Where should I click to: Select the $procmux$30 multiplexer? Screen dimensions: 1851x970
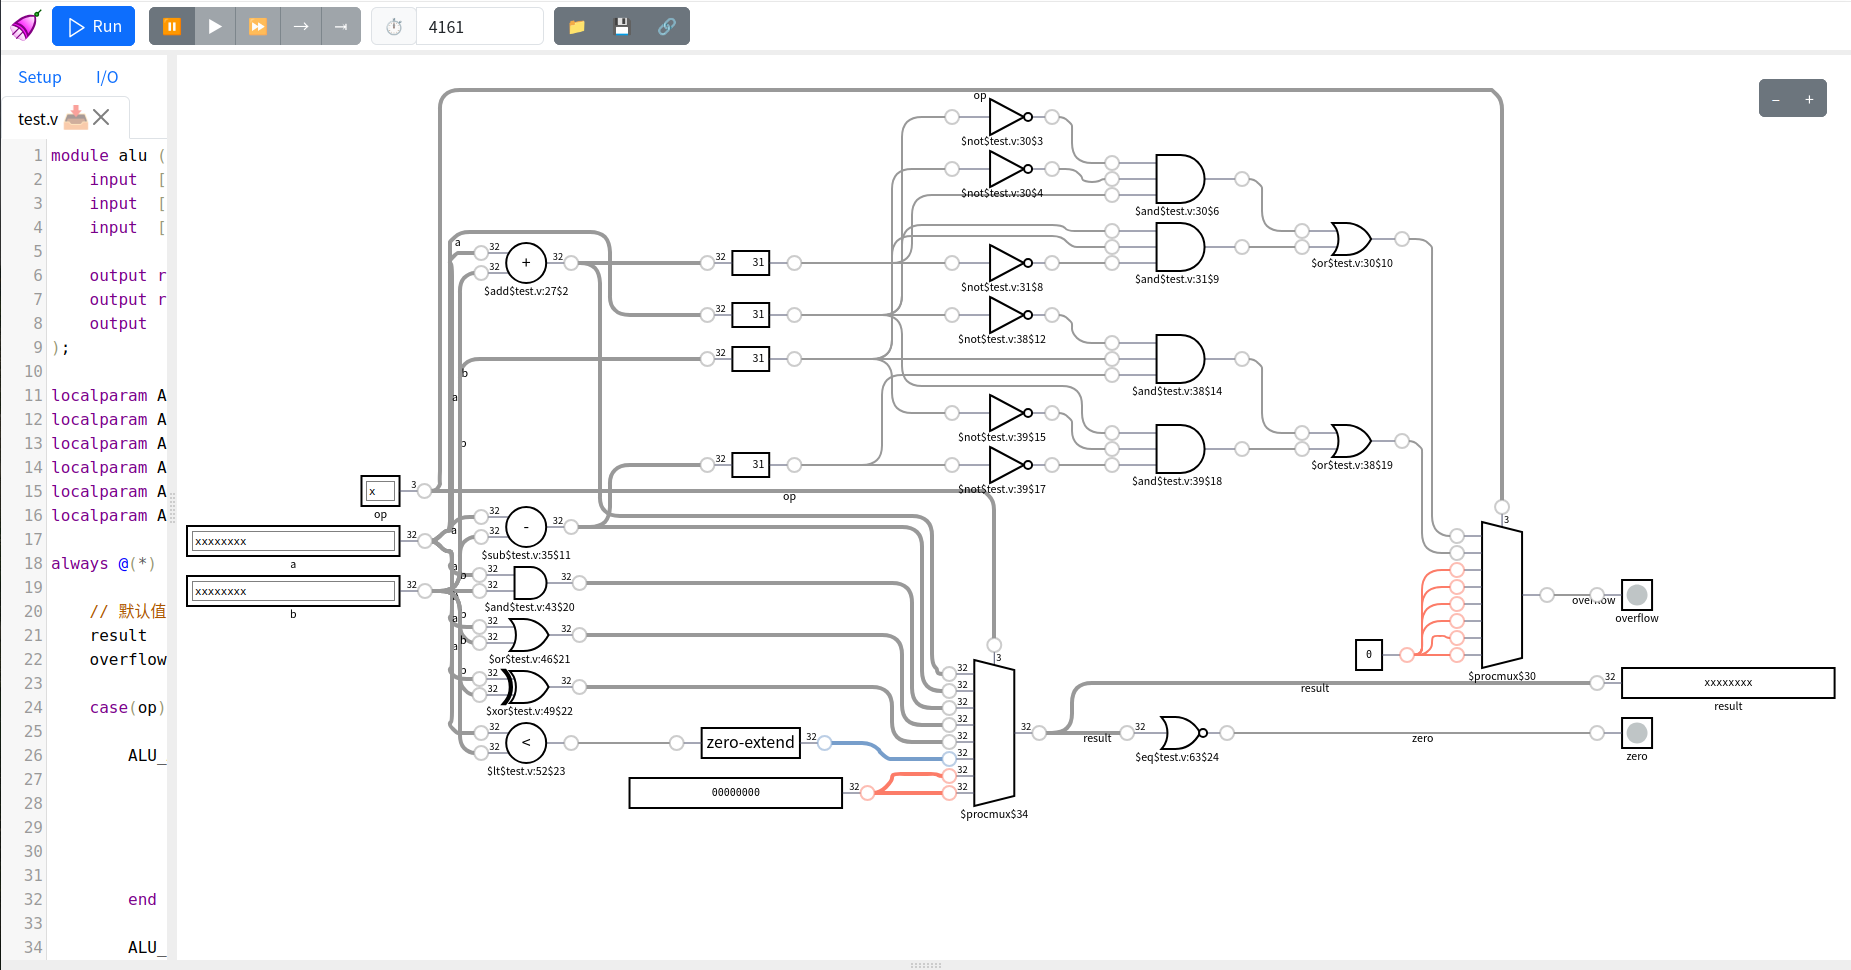coord(1502,595)
